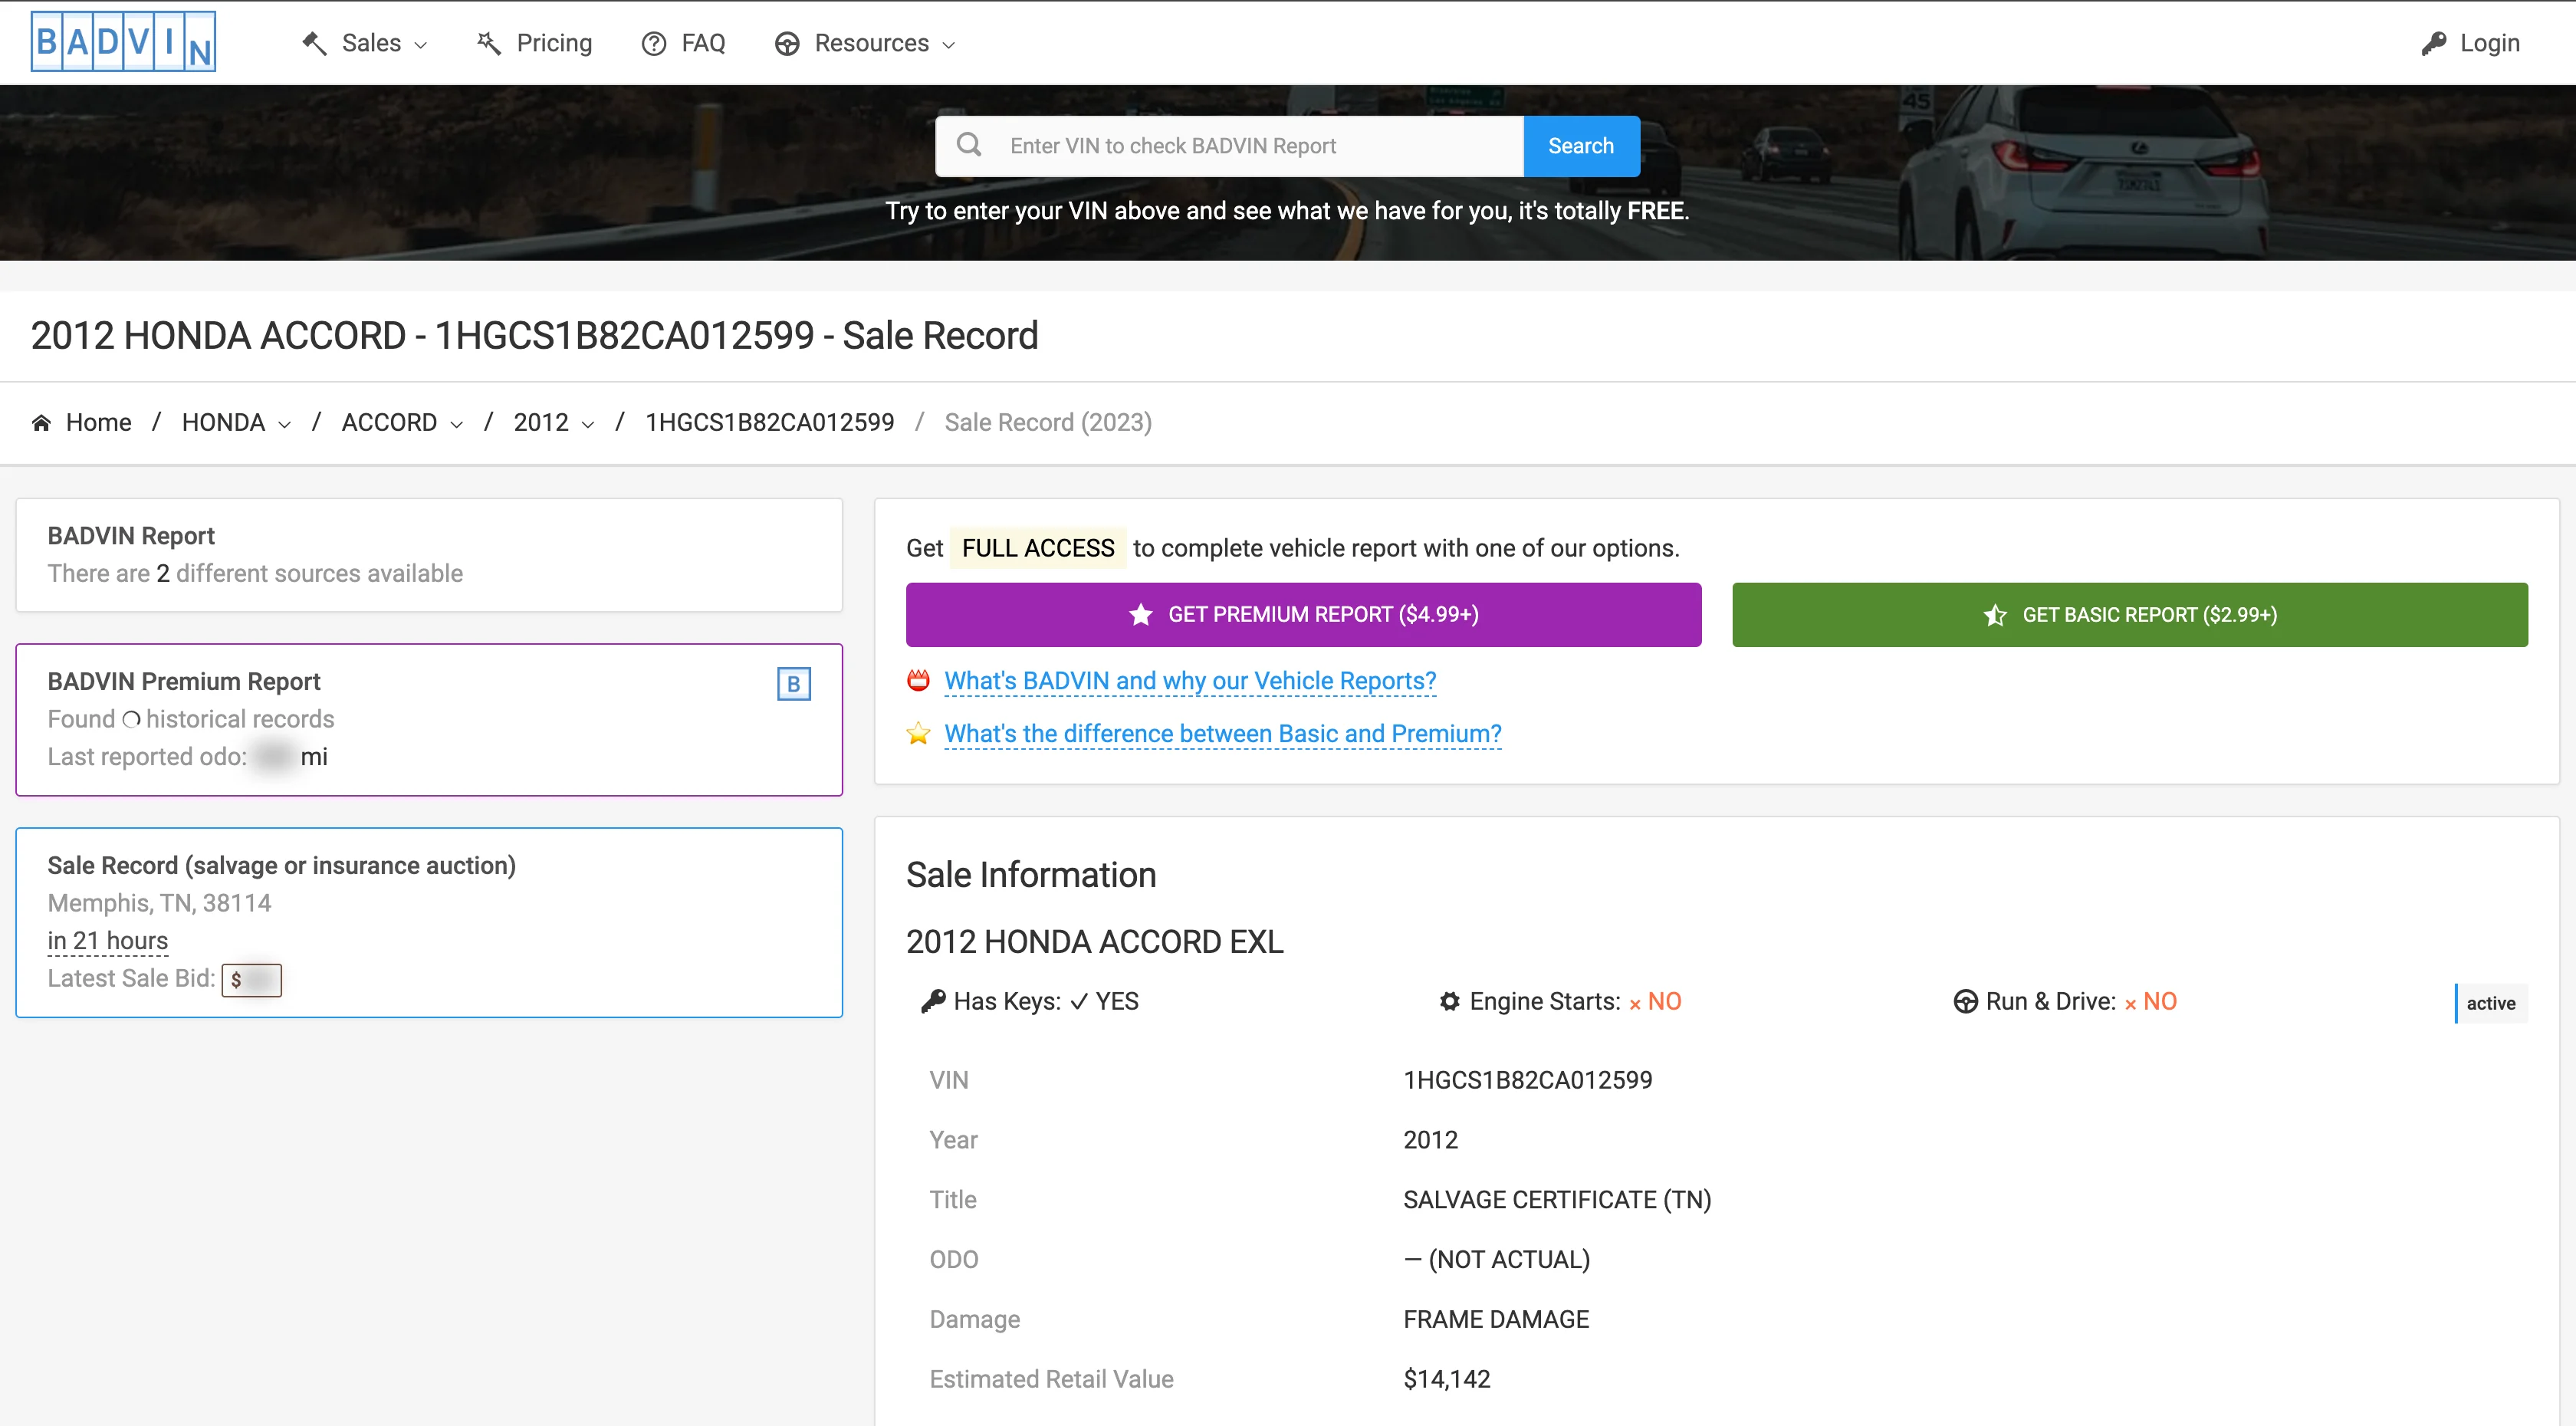The width and height of the screenshot is (2576, 1426).
Task: Click the yellow star icon beside Basic/Premium link
Action: click(918, 734)
